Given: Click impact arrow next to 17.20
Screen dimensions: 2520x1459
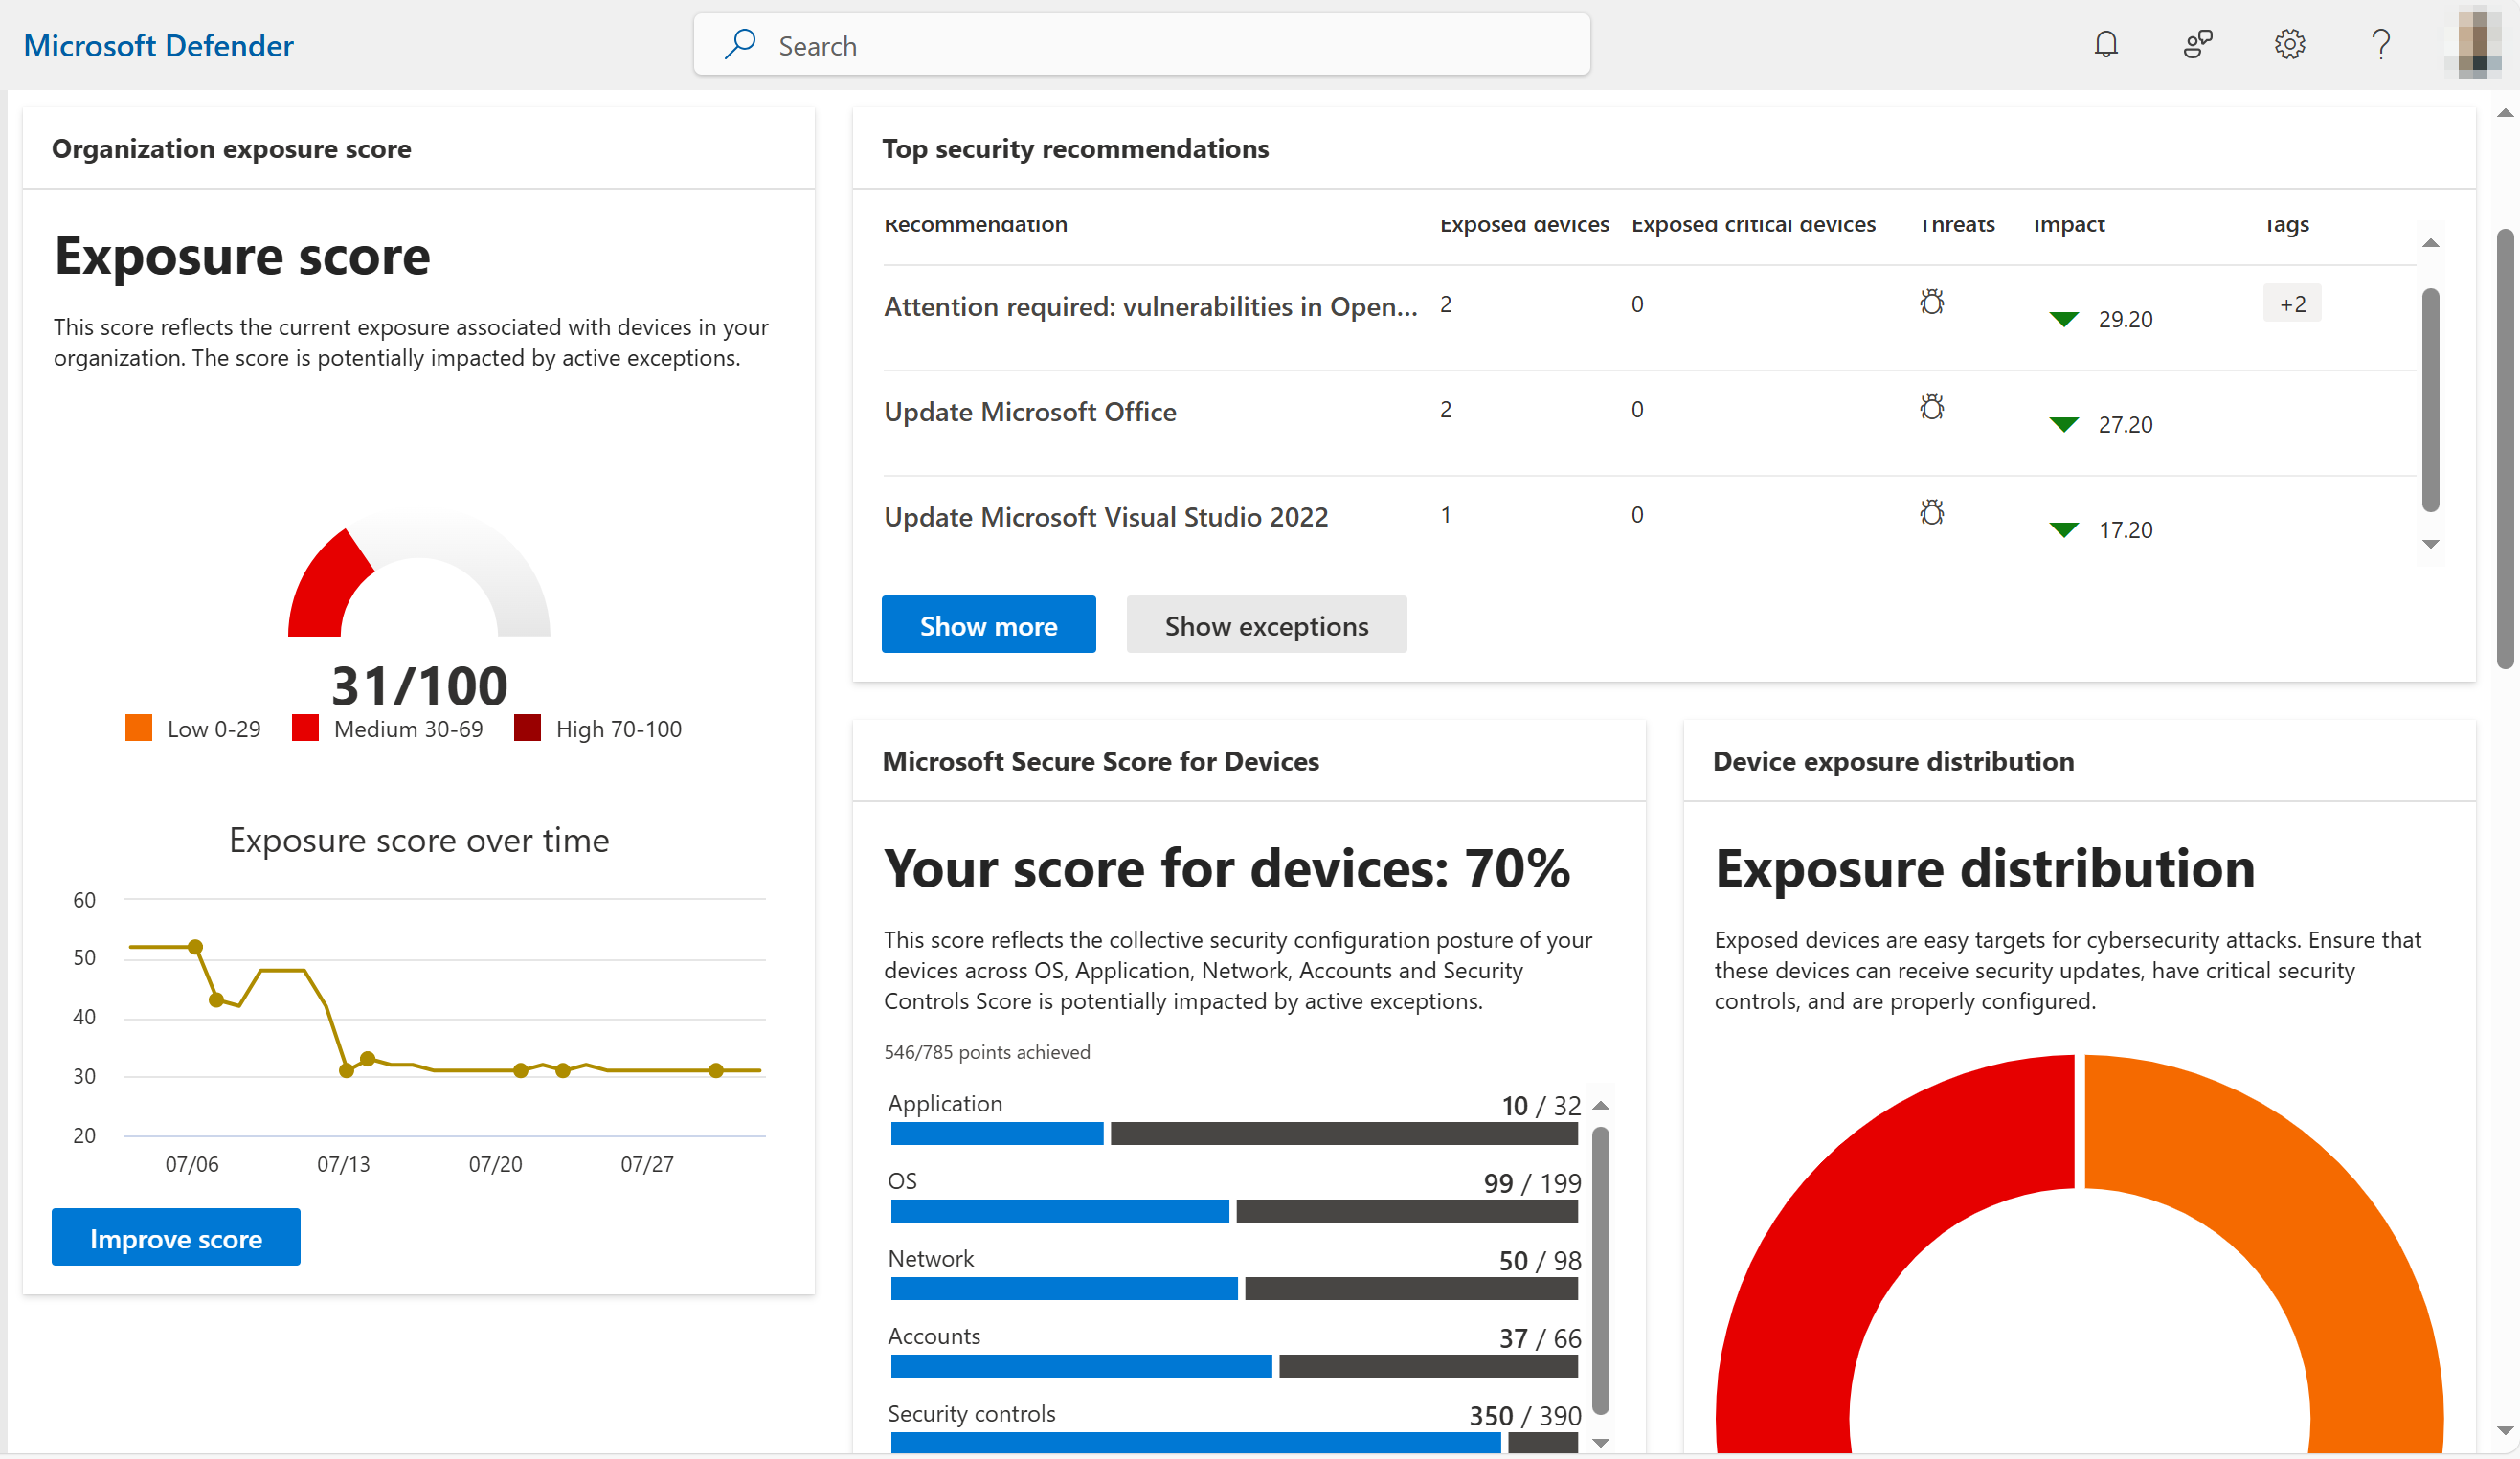Looking at the screenshot, I should 2064,530.
